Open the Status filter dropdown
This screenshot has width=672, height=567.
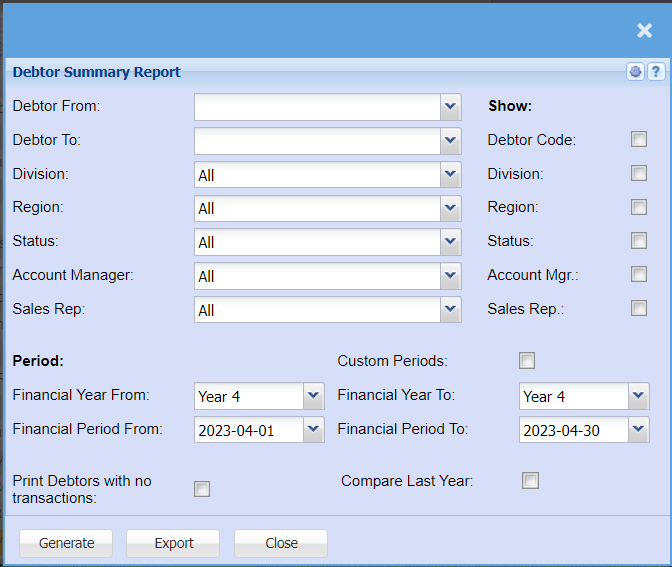tap(450, 242)
